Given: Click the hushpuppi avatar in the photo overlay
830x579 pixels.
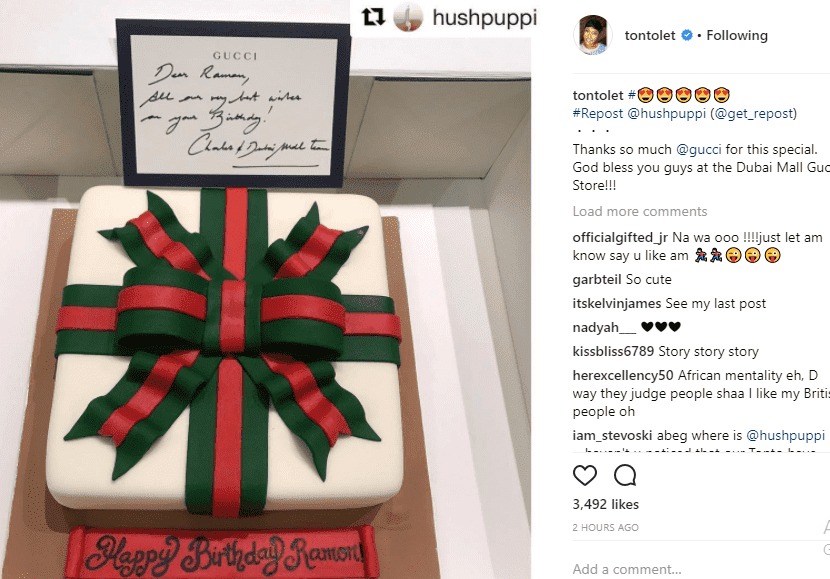Looking at the screenshot, I should pyautogui.click(x=408, y=17).
